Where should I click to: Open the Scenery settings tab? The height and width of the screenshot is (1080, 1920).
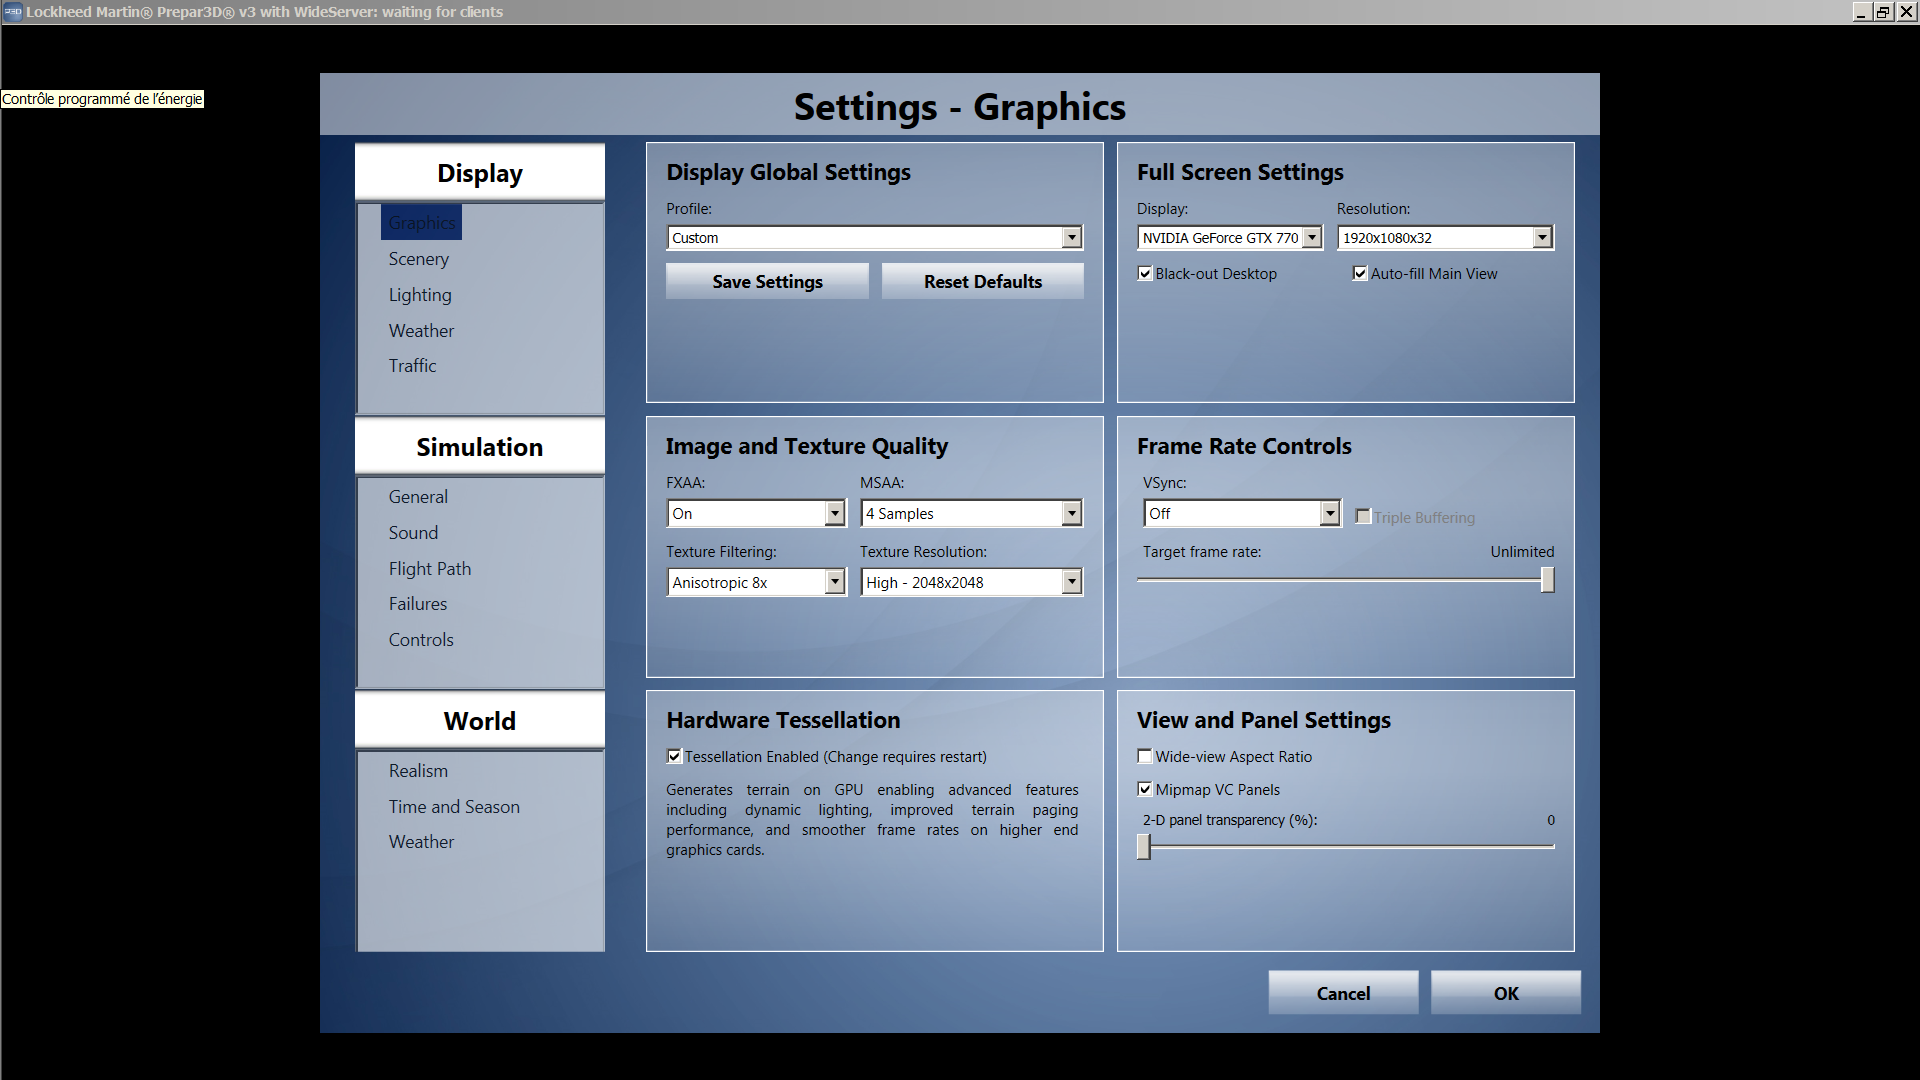pos(418,257)
